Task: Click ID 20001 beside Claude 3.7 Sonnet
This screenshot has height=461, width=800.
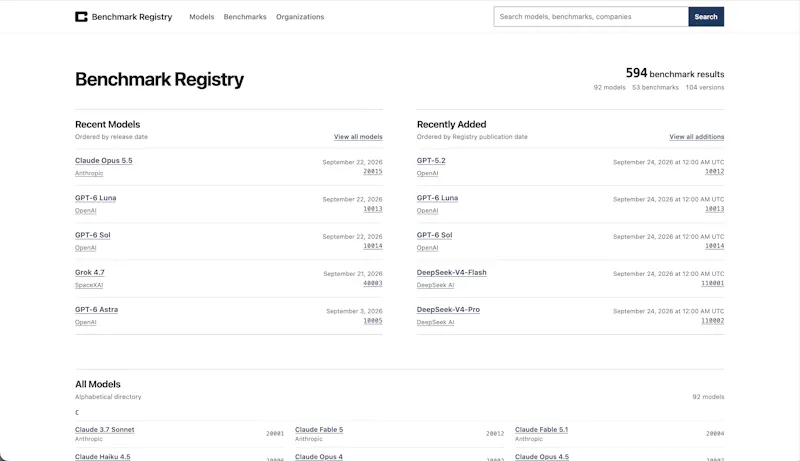Action: (x=275, y=433)
